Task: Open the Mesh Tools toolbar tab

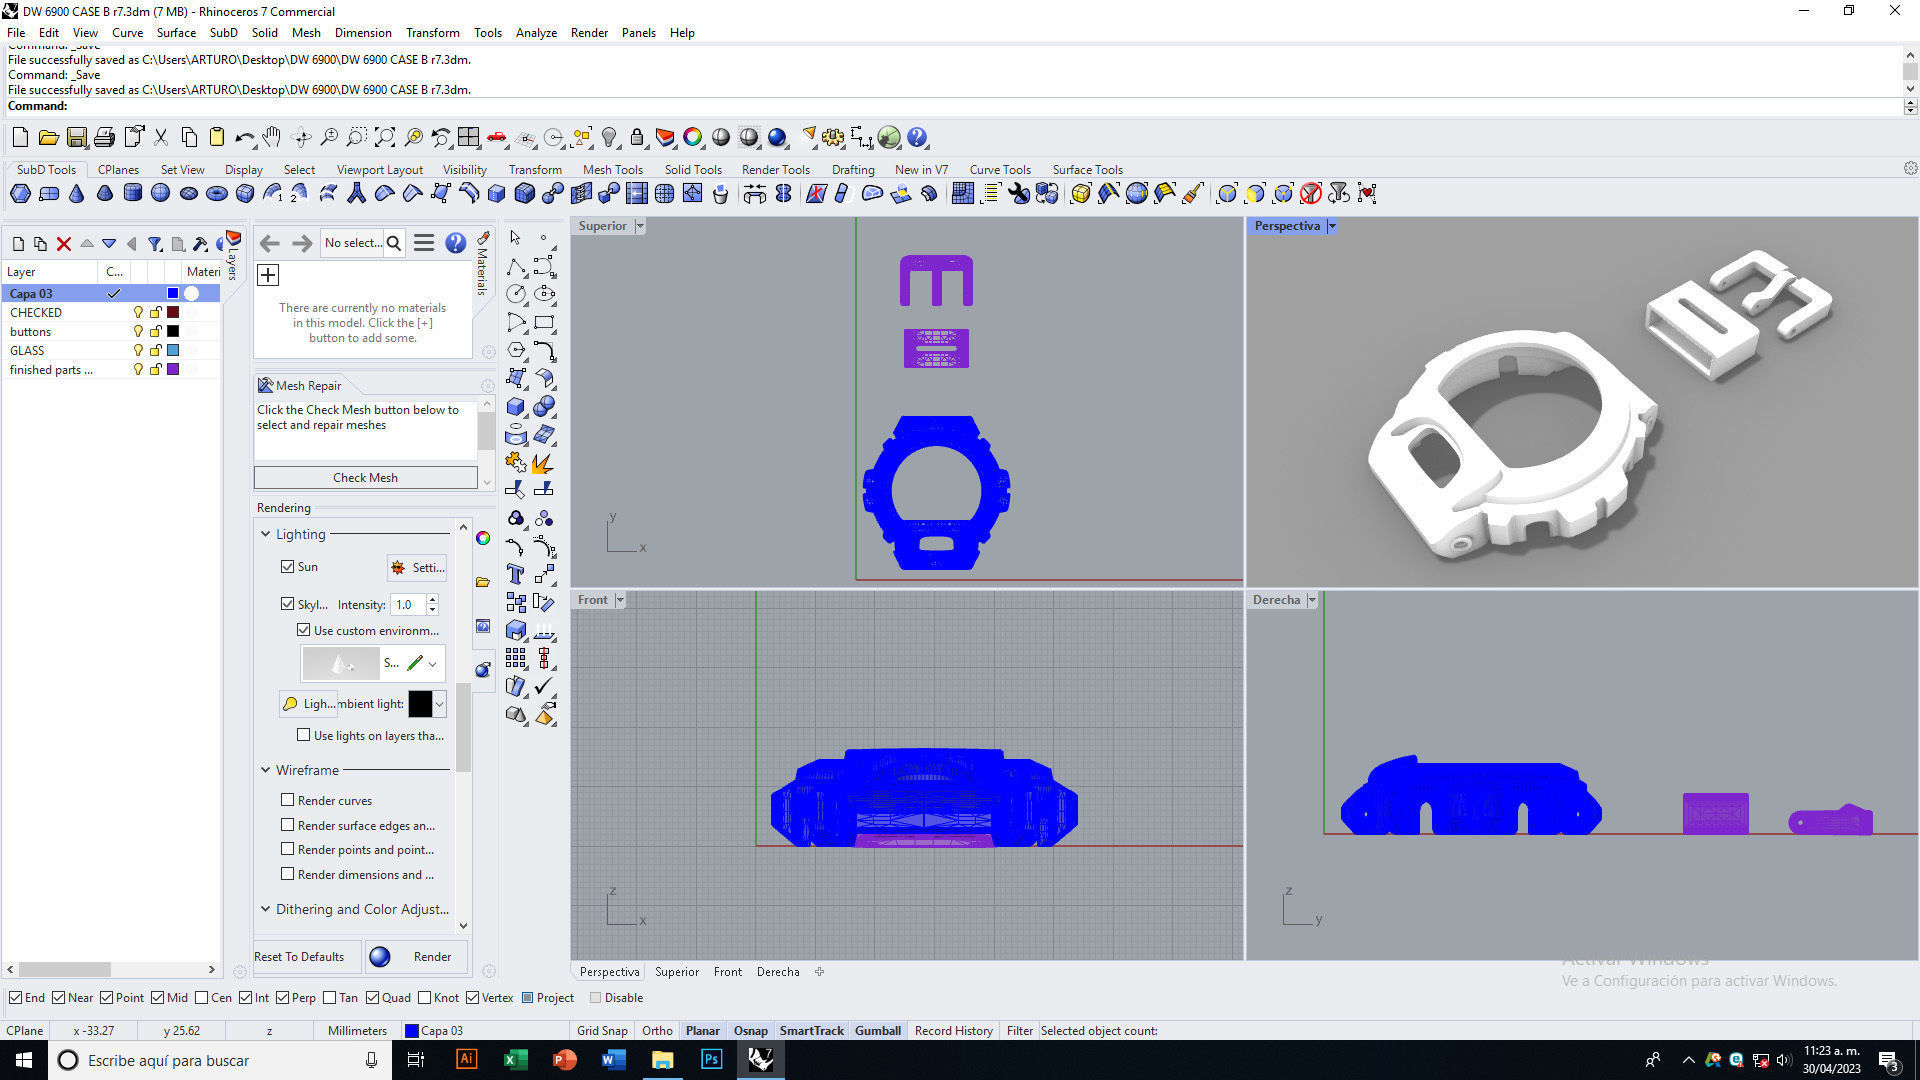Action: click(613, 170)
